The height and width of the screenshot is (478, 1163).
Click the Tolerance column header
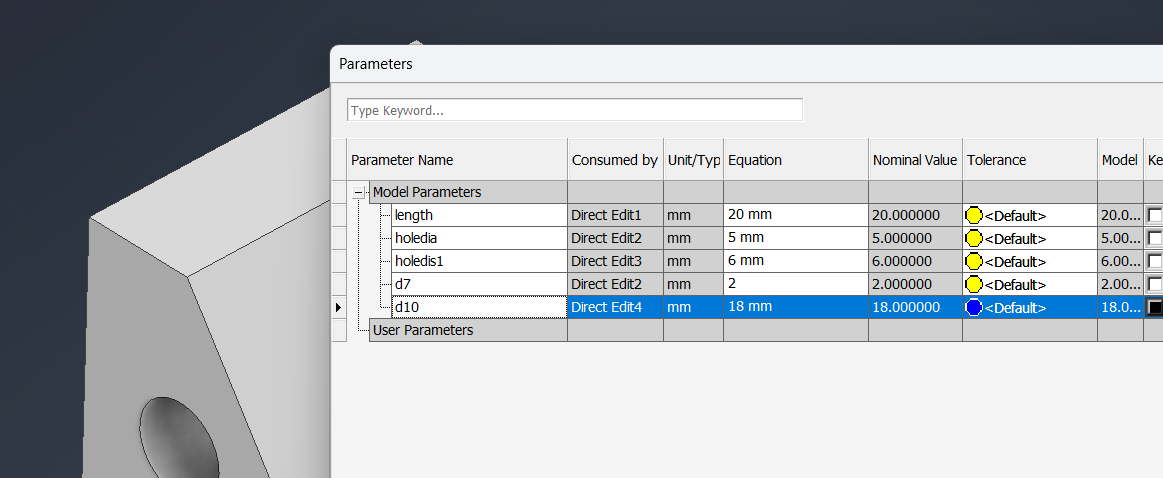coord(1030,160)
